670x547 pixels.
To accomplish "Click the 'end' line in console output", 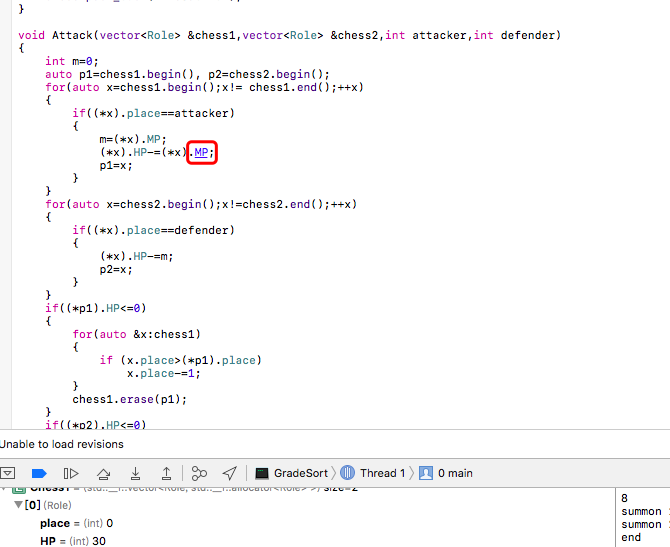I will coord(631,537).
